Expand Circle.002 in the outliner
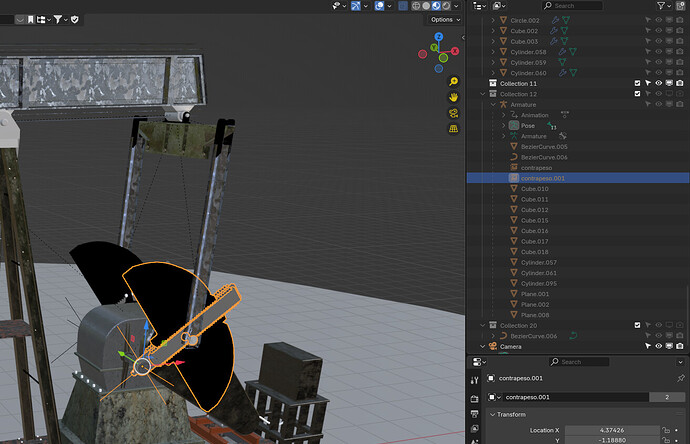Viewport: 690px width, 444px height. [x=493, y=20]
